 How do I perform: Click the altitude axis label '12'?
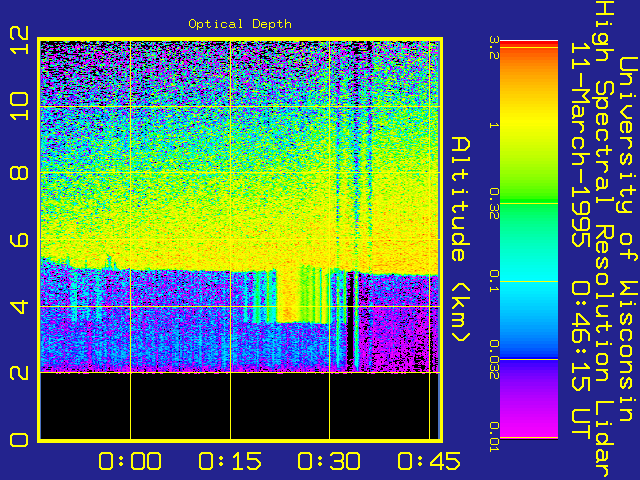coord(19,40)
